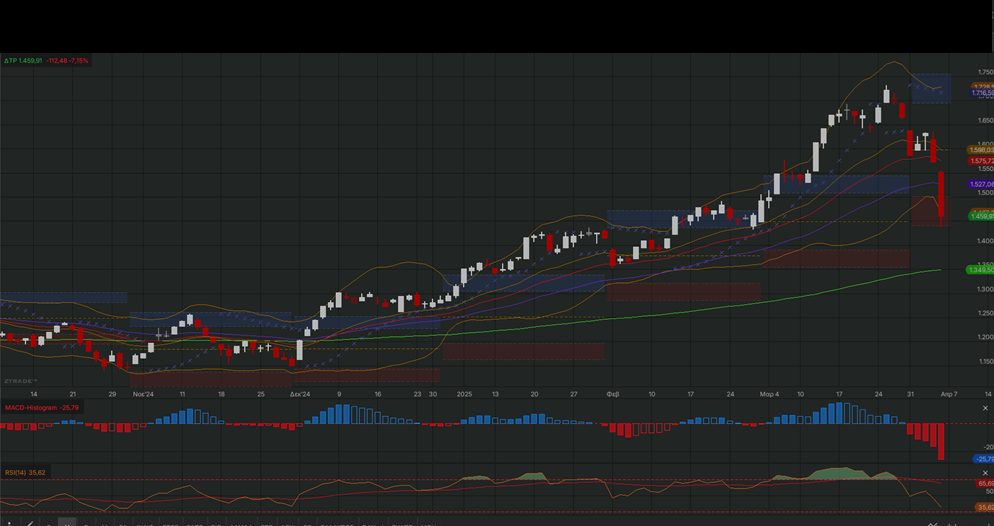Select the red 65,69 RSI value tag
The width and height of the screenshot is (994, 526).
(x=986, y=484)
